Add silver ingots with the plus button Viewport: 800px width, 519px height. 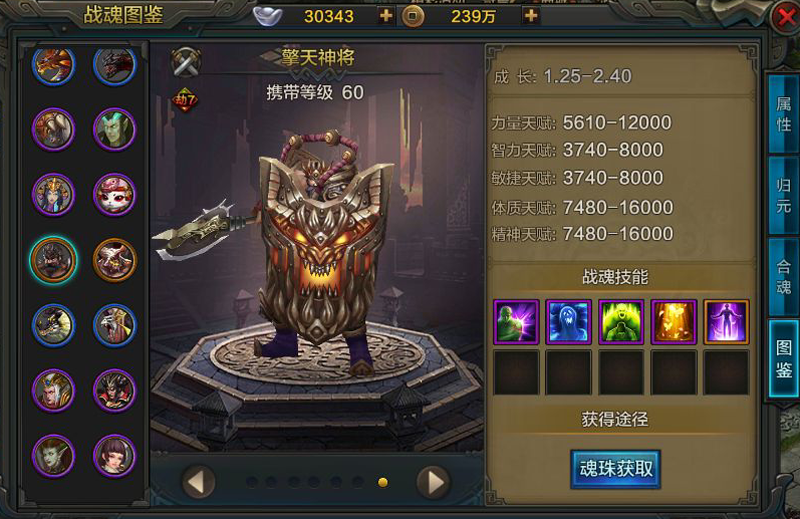386,16
